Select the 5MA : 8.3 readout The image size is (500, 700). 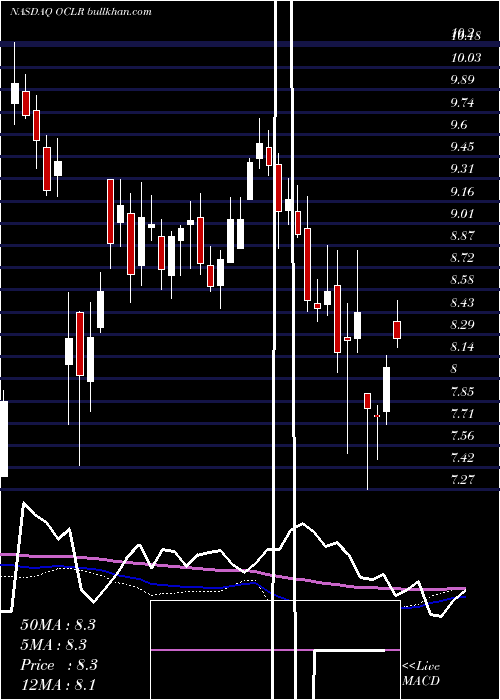pos(53,645)
